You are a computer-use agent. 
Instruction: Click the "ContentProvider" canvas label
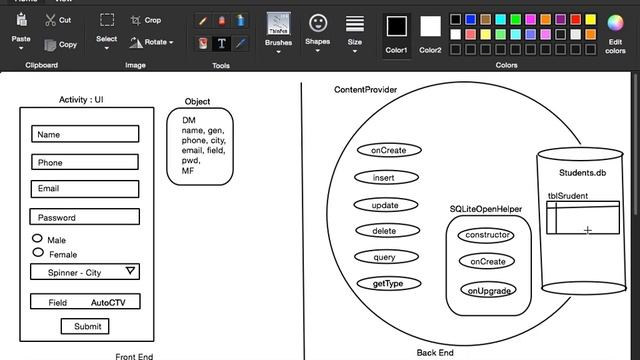point(365,90)
